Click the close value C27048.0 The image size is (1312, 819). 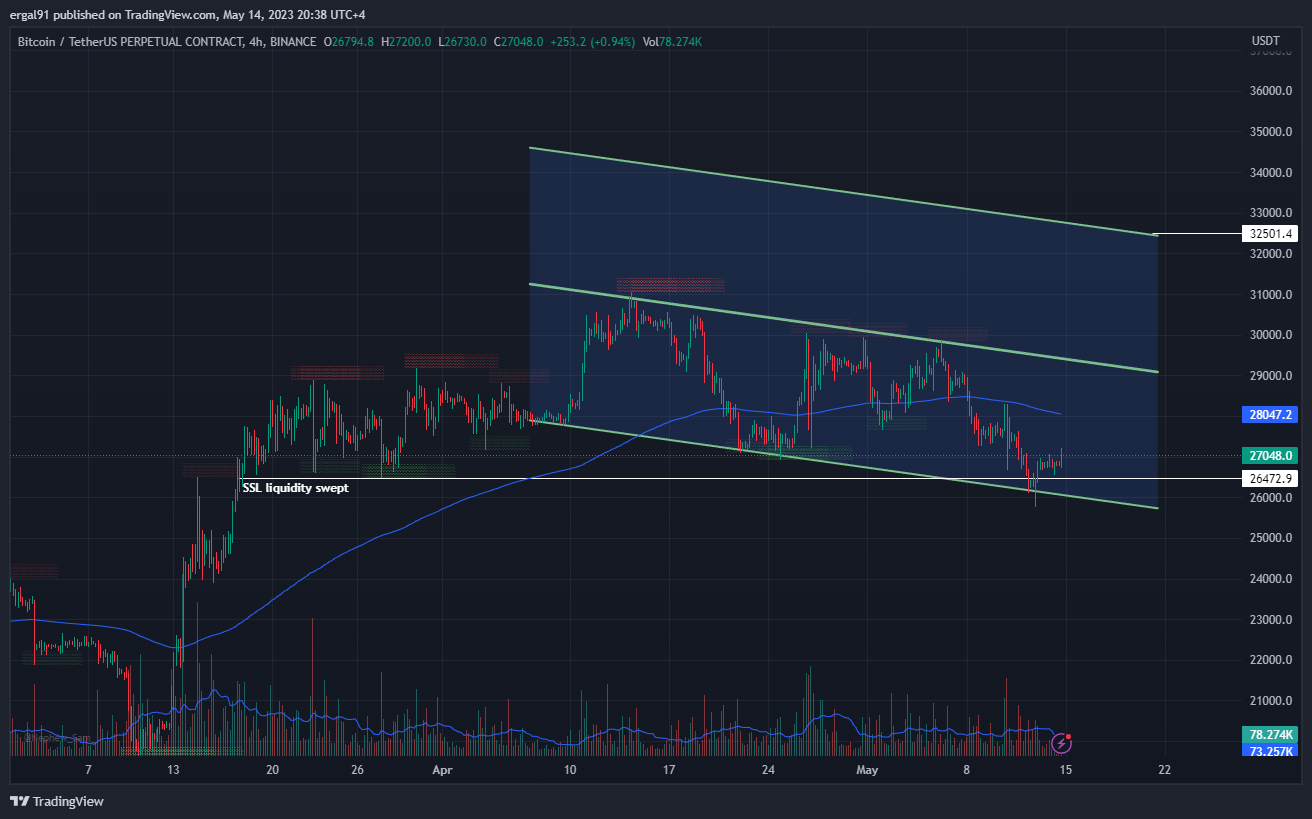[x=519, y=42]
